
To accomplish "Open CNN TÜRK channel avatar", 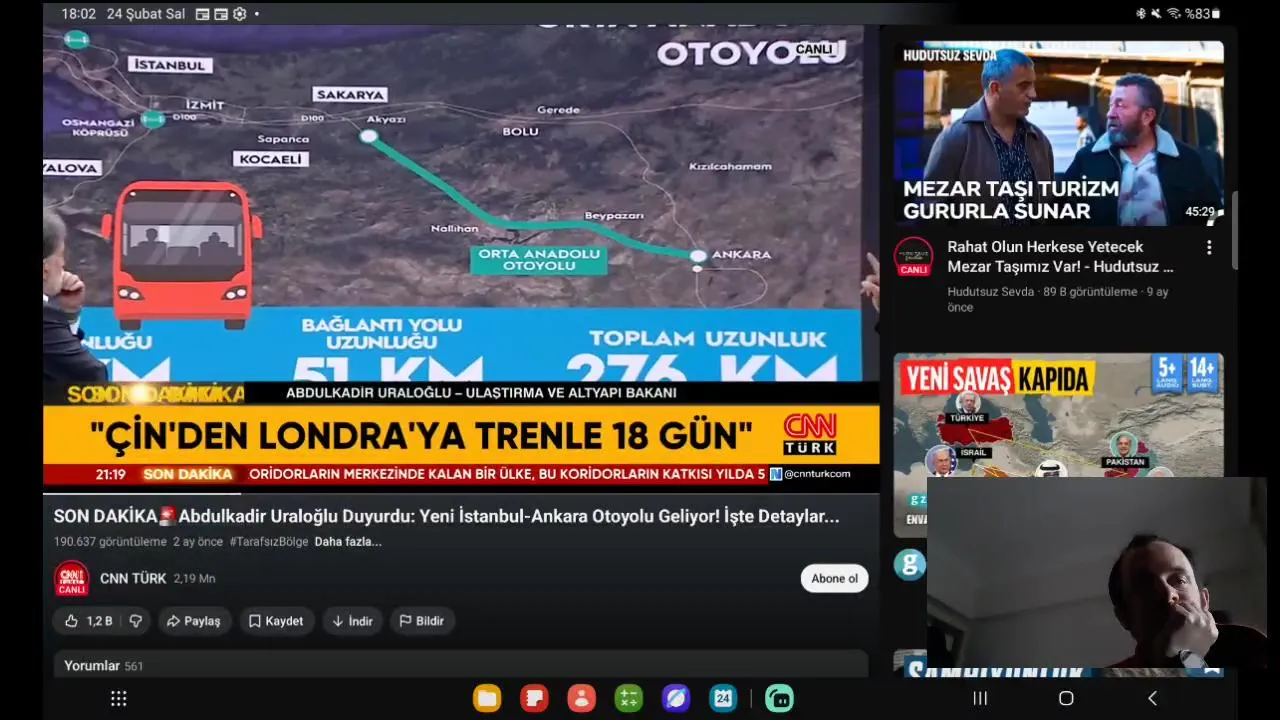I will tap(71, 579).
